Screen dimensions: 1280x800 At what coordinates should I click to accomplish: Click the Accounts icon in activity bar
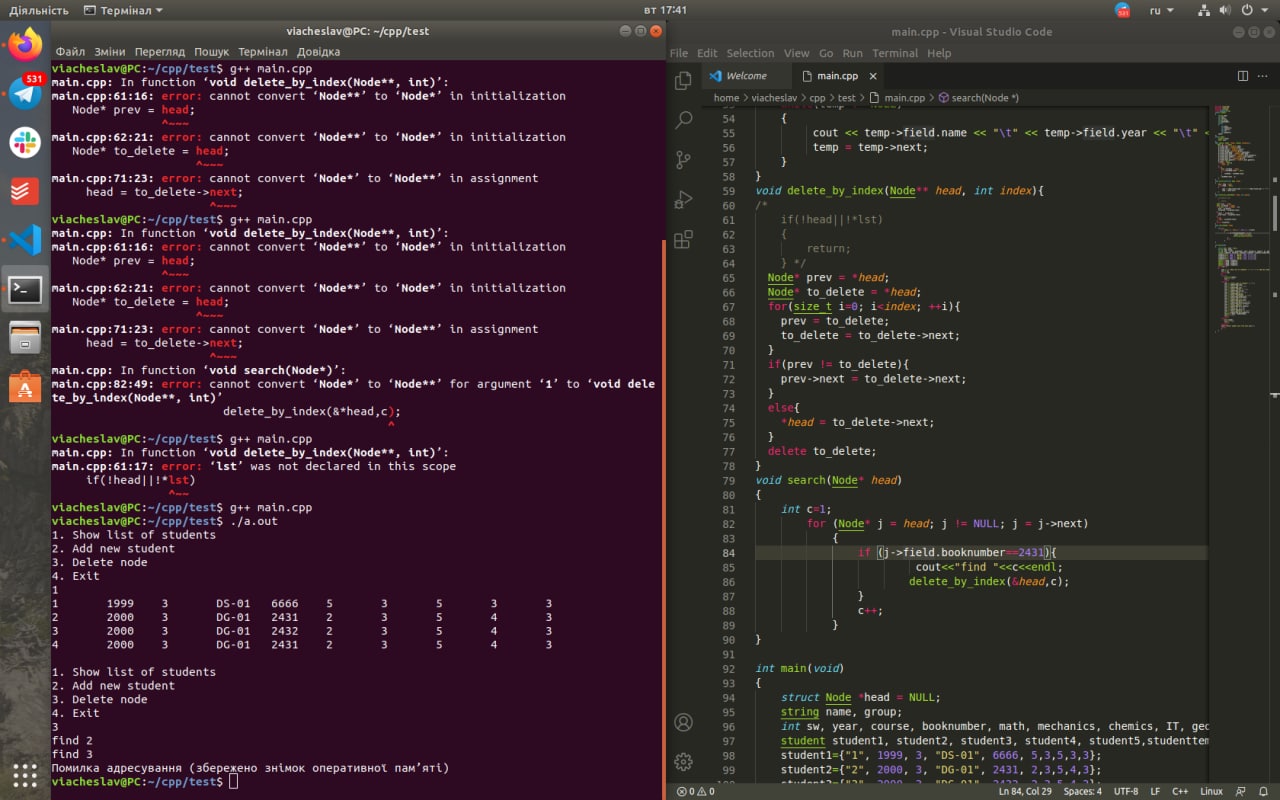(x=684, y=722)
